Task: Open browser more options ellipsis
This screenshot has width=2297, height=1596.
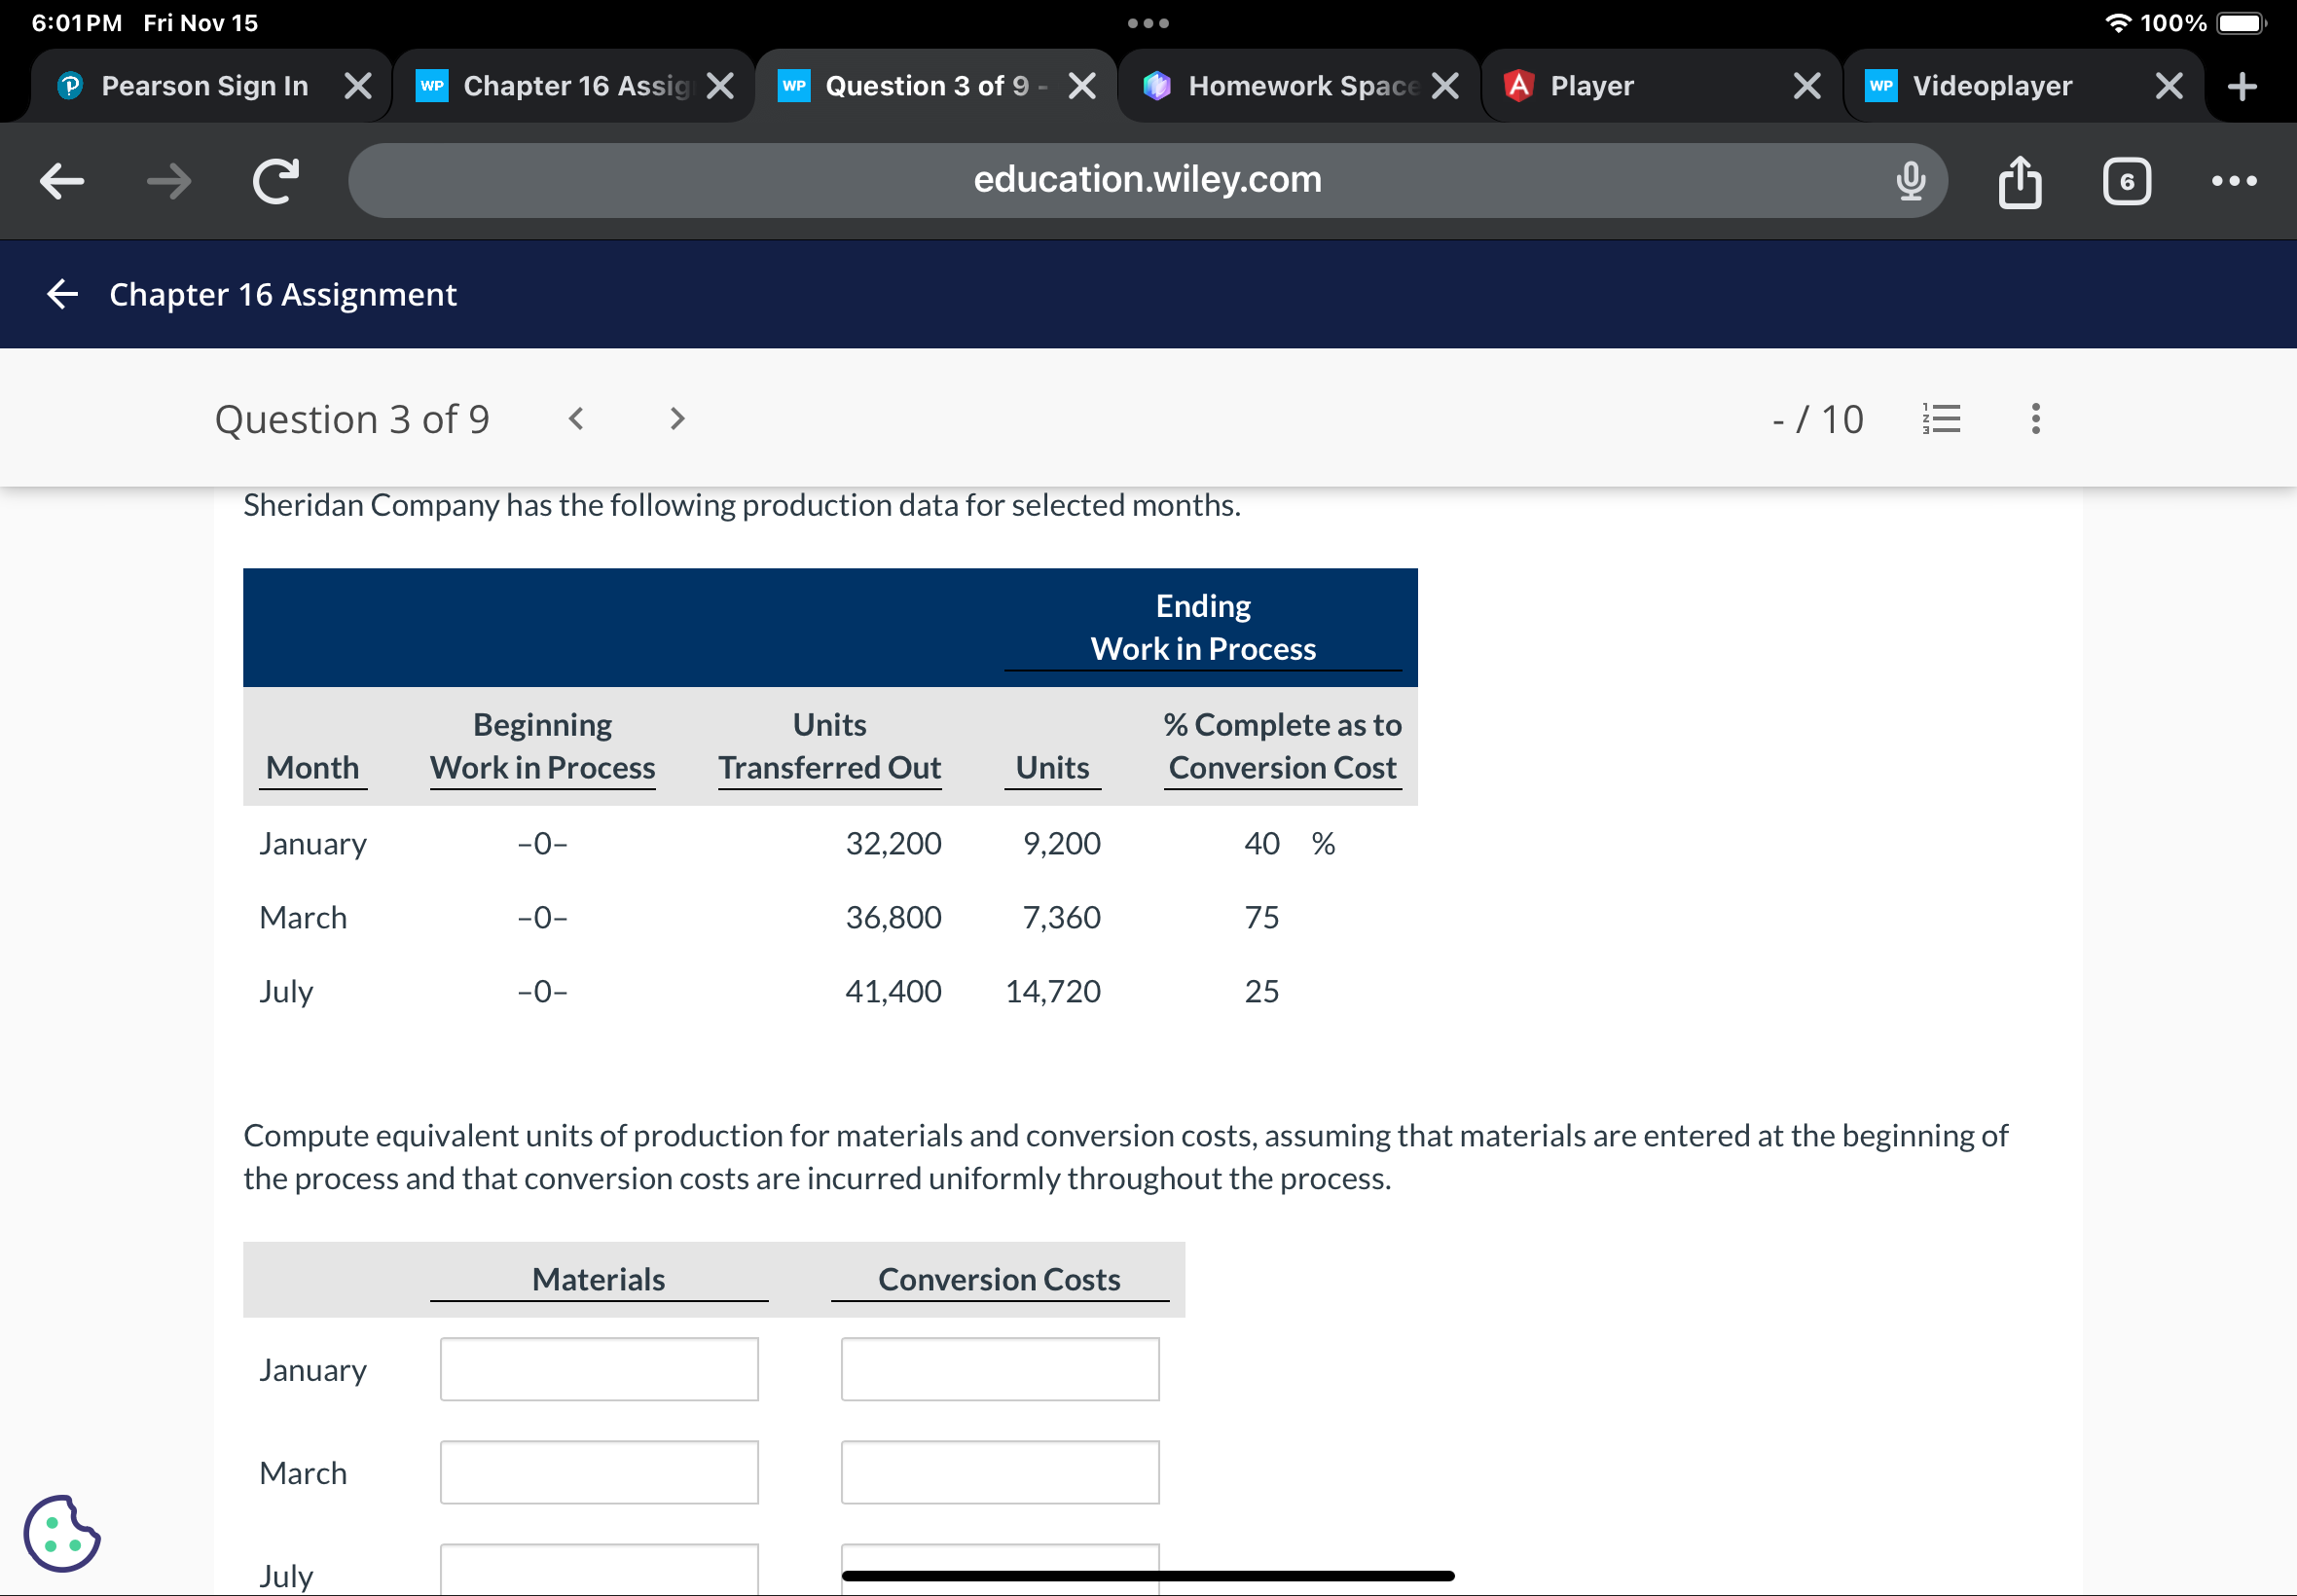Action: (2233, 181)
